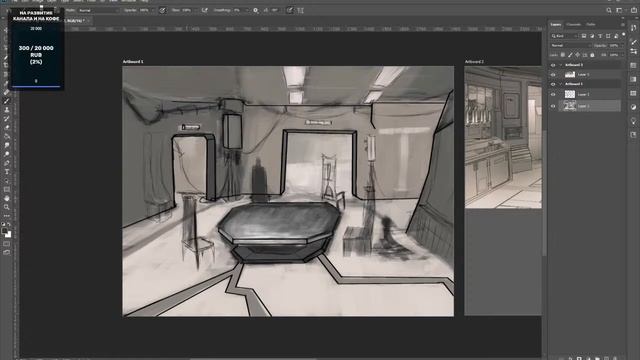Click Artboard 2's Layer 1 thumbnail
Image resolution: width=640 pixels, height=360 pixels.
(570, 74)
